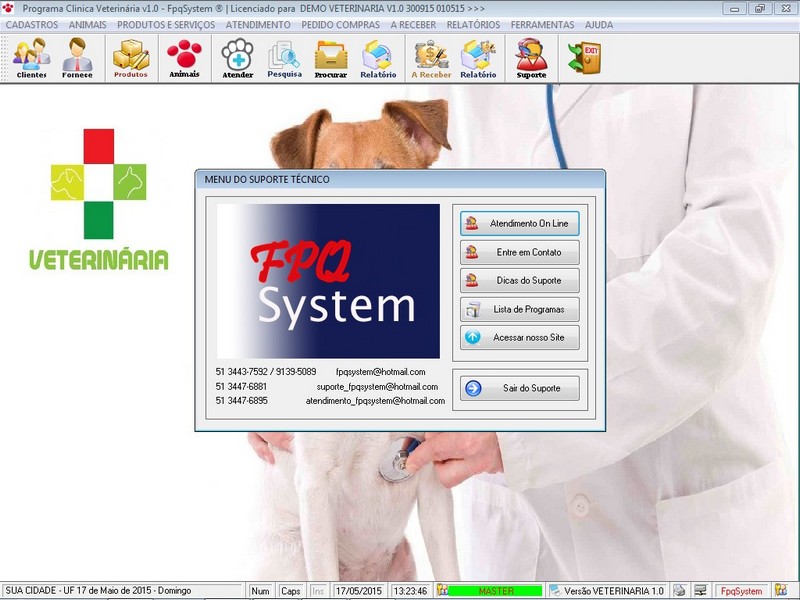Open the Suporte headset icon
The height and width of the screenshot is (600, 800).
(x=531, y=58)
